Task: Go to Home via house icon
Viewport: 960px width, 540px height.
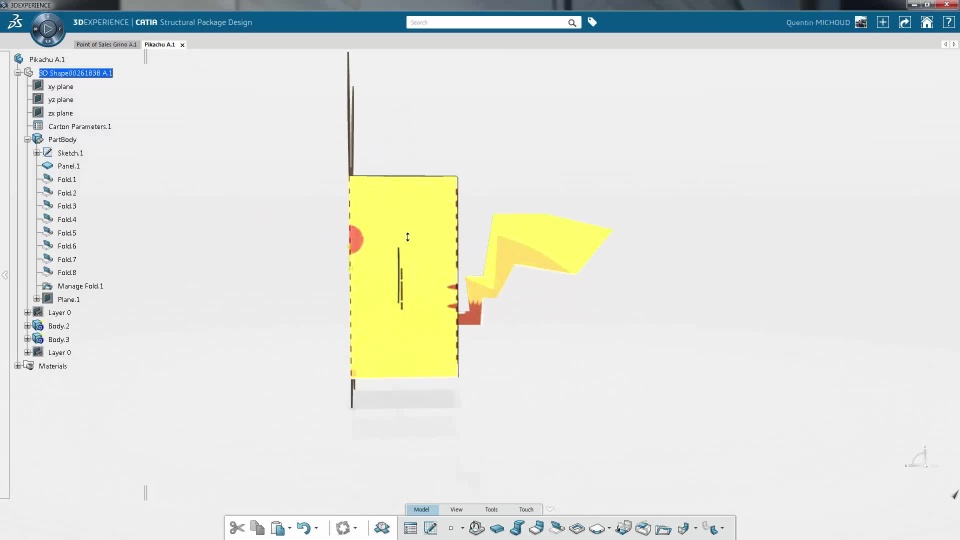Action: [x=927, y=22]
